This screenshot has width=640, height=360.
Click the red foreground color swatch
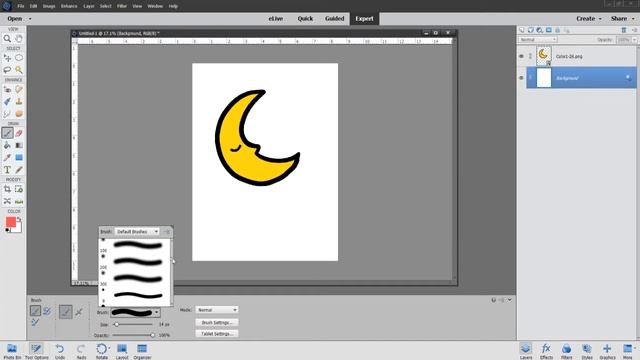tap(11, 222)
